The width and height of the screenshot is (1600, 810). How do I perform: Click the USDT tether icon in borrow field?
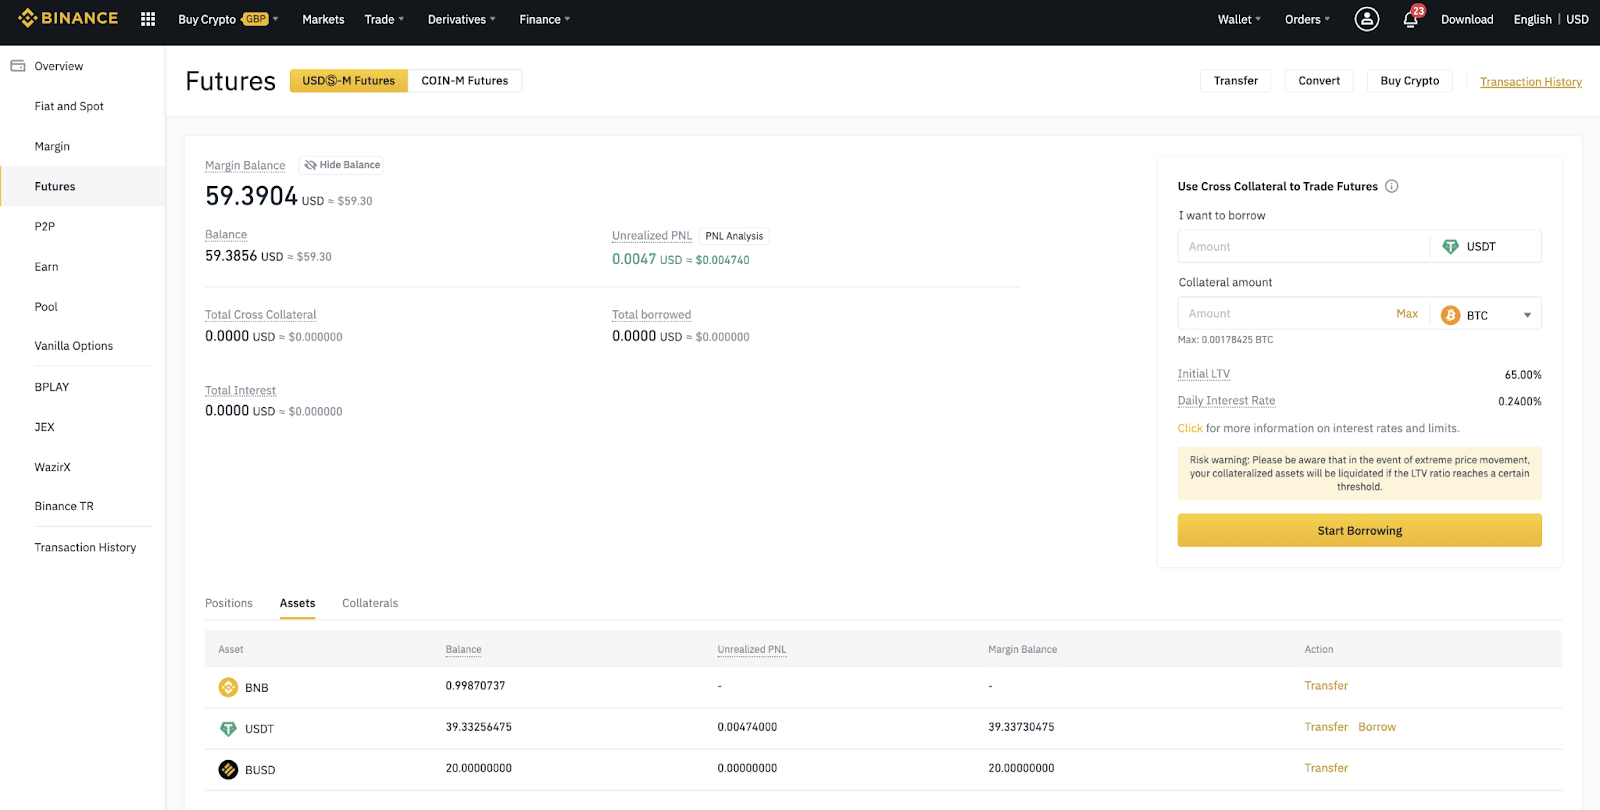click(1450, 246)
